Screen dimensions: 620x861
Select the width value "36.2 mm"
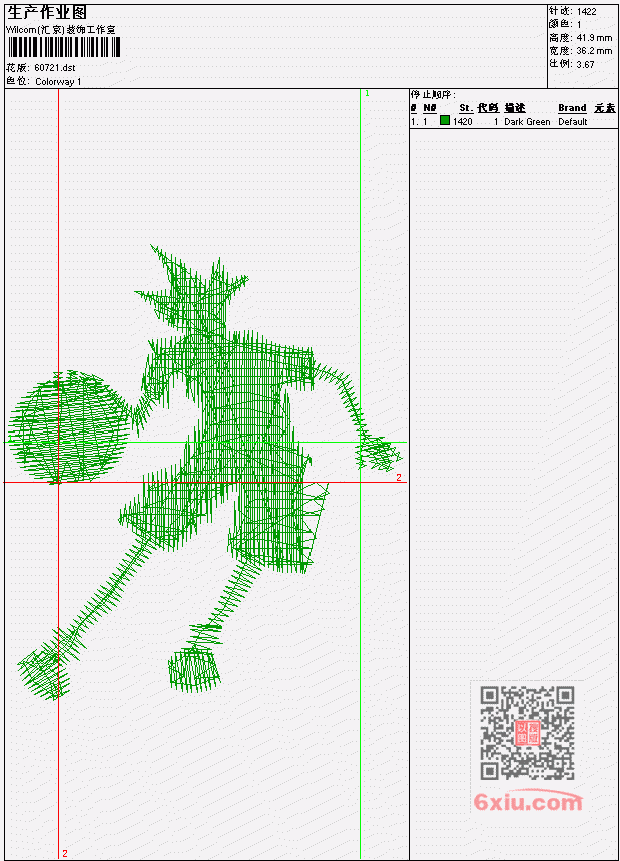click(594, 51)
